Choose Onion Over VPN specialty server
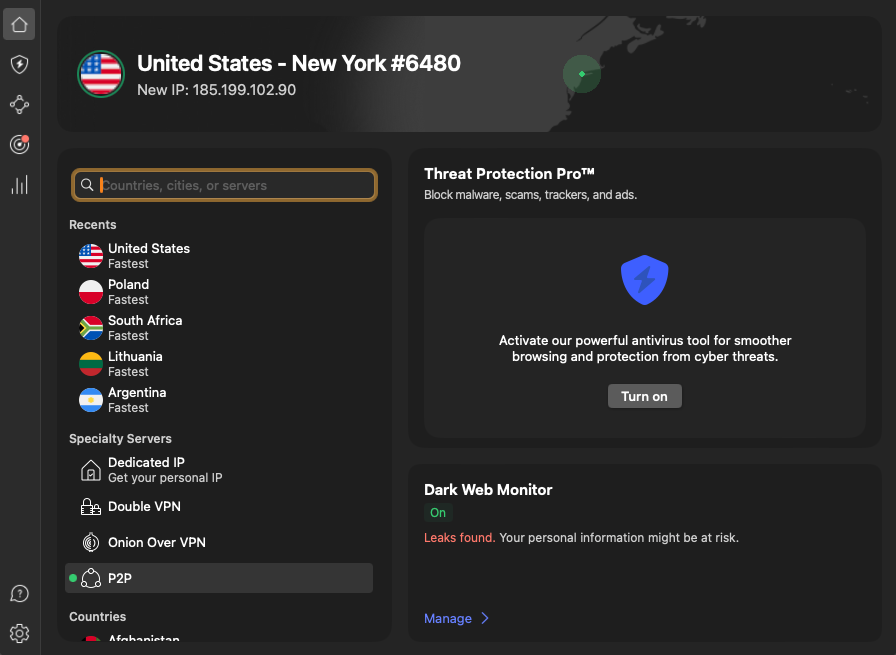This screenshot has width=896, height=655. pyautogui.click(x=219, y=542)
